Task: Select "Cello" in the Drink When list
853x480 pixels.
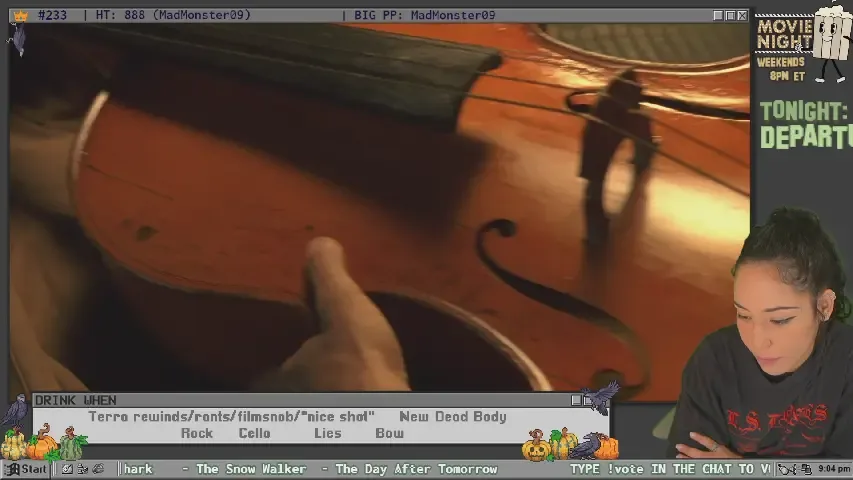Action: 254,433
